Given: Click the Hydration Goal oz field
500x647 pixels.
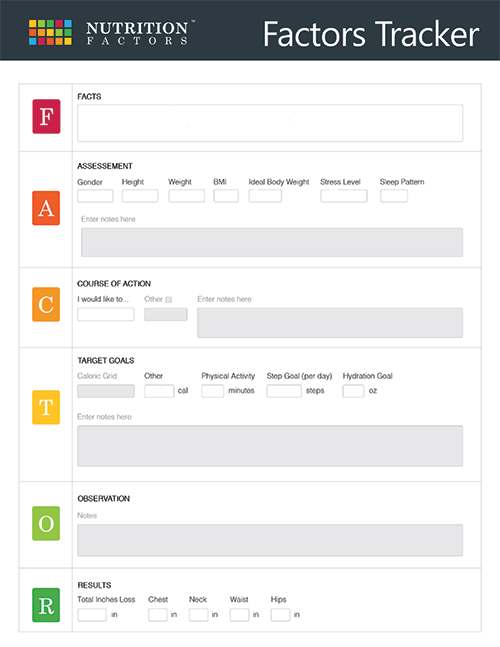Looking at the screenshot, I should [x=353, y=391].
